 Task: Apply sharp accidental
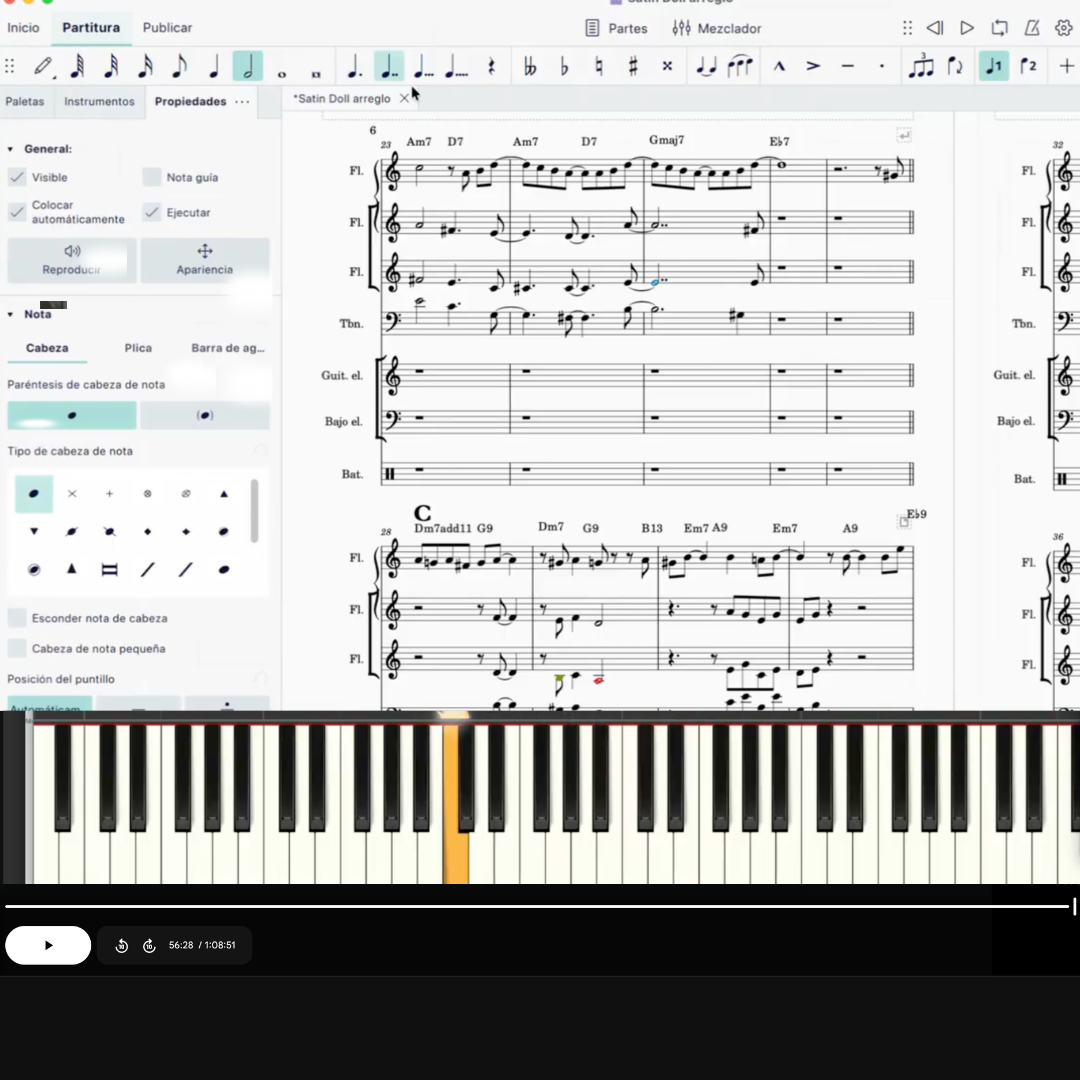[633, 66]
